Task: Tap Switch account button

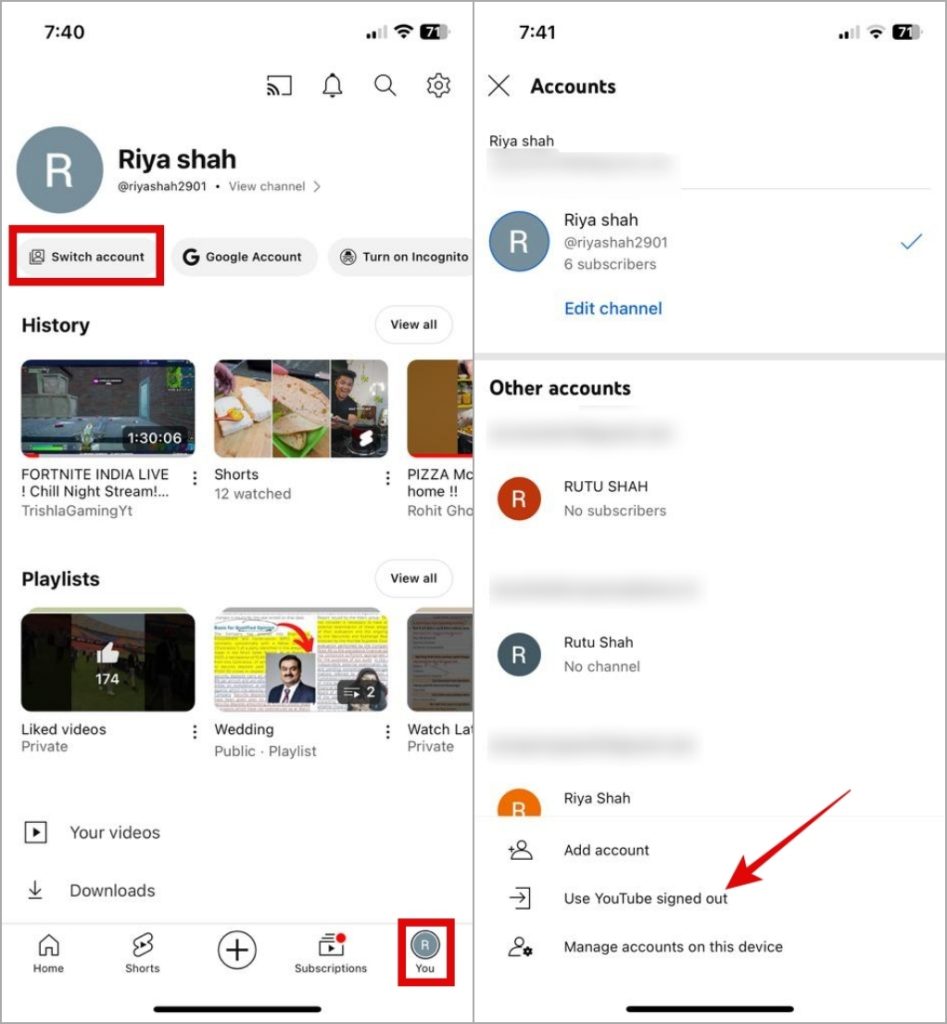Action: tap(87, 257)
